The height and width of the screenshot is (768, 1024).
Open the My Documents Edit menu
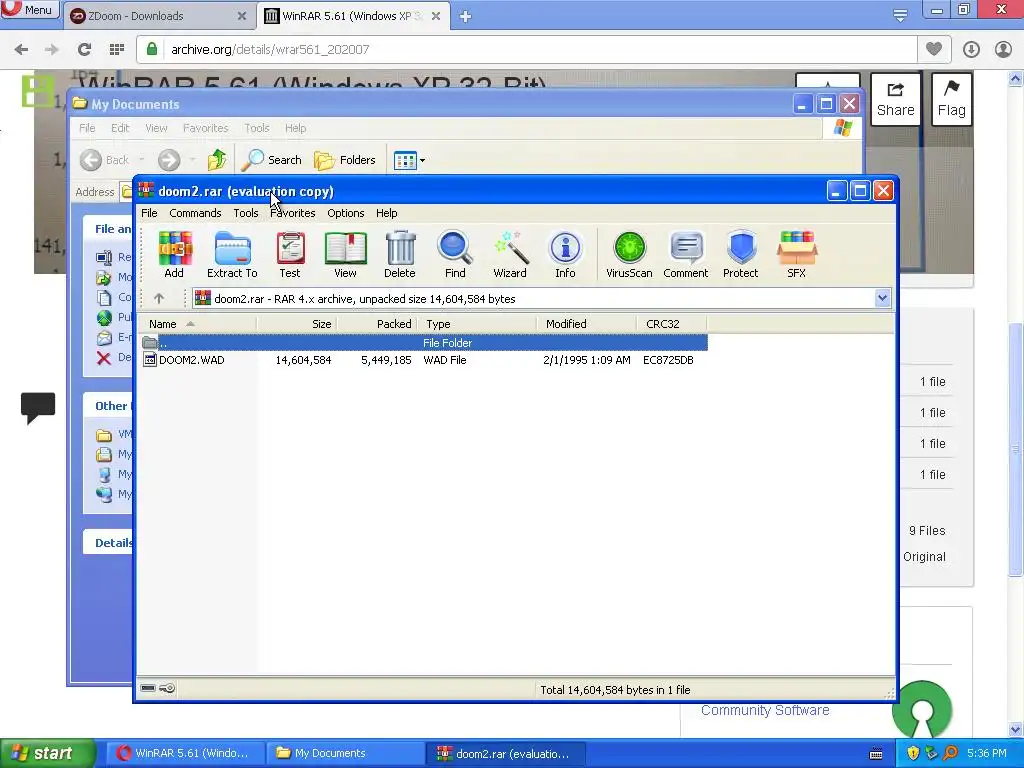click(120, 128)
